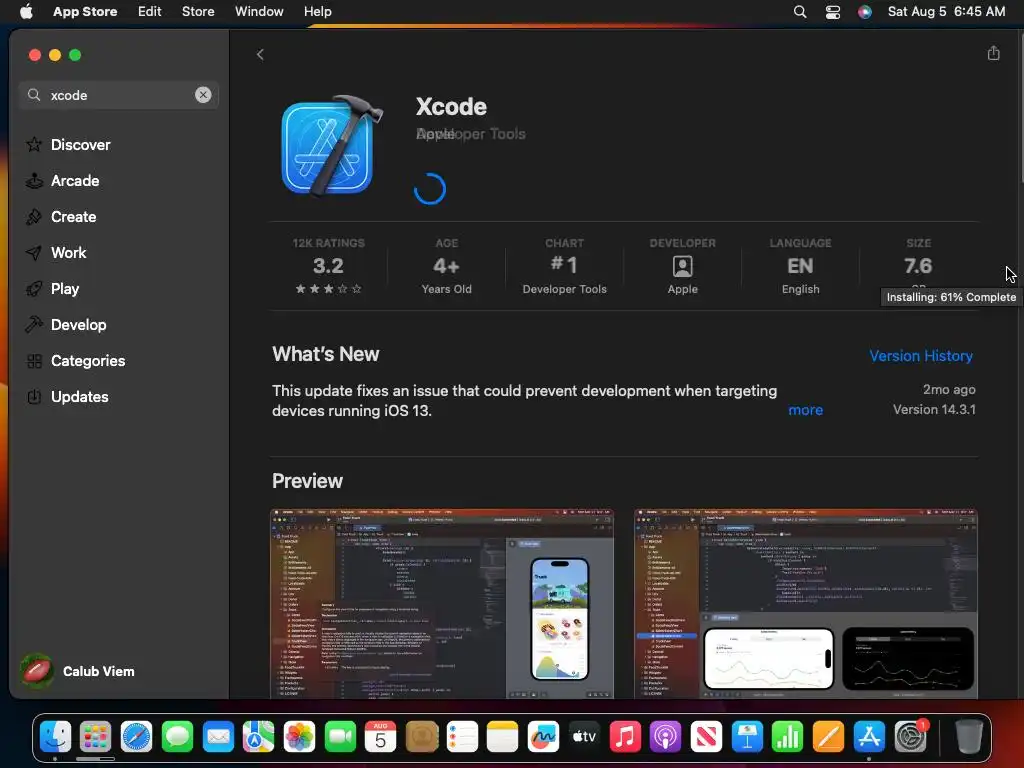Open Calendar from the Dock
The height and width of the screenshot is (768, 1024).
pyautogui.click(x=380, y=737)
